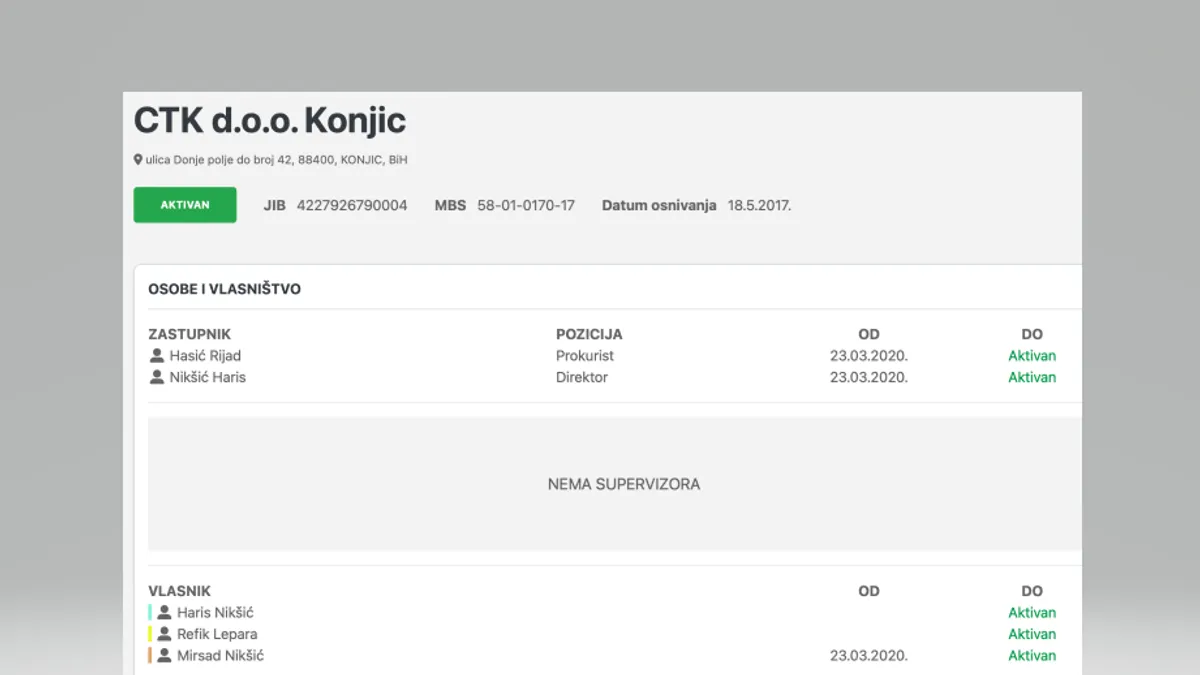Click the NEMA SUPERVIZORA empty panel
Screen dimensions: 1200x675
pyautogui.click(x=623, y=484)
